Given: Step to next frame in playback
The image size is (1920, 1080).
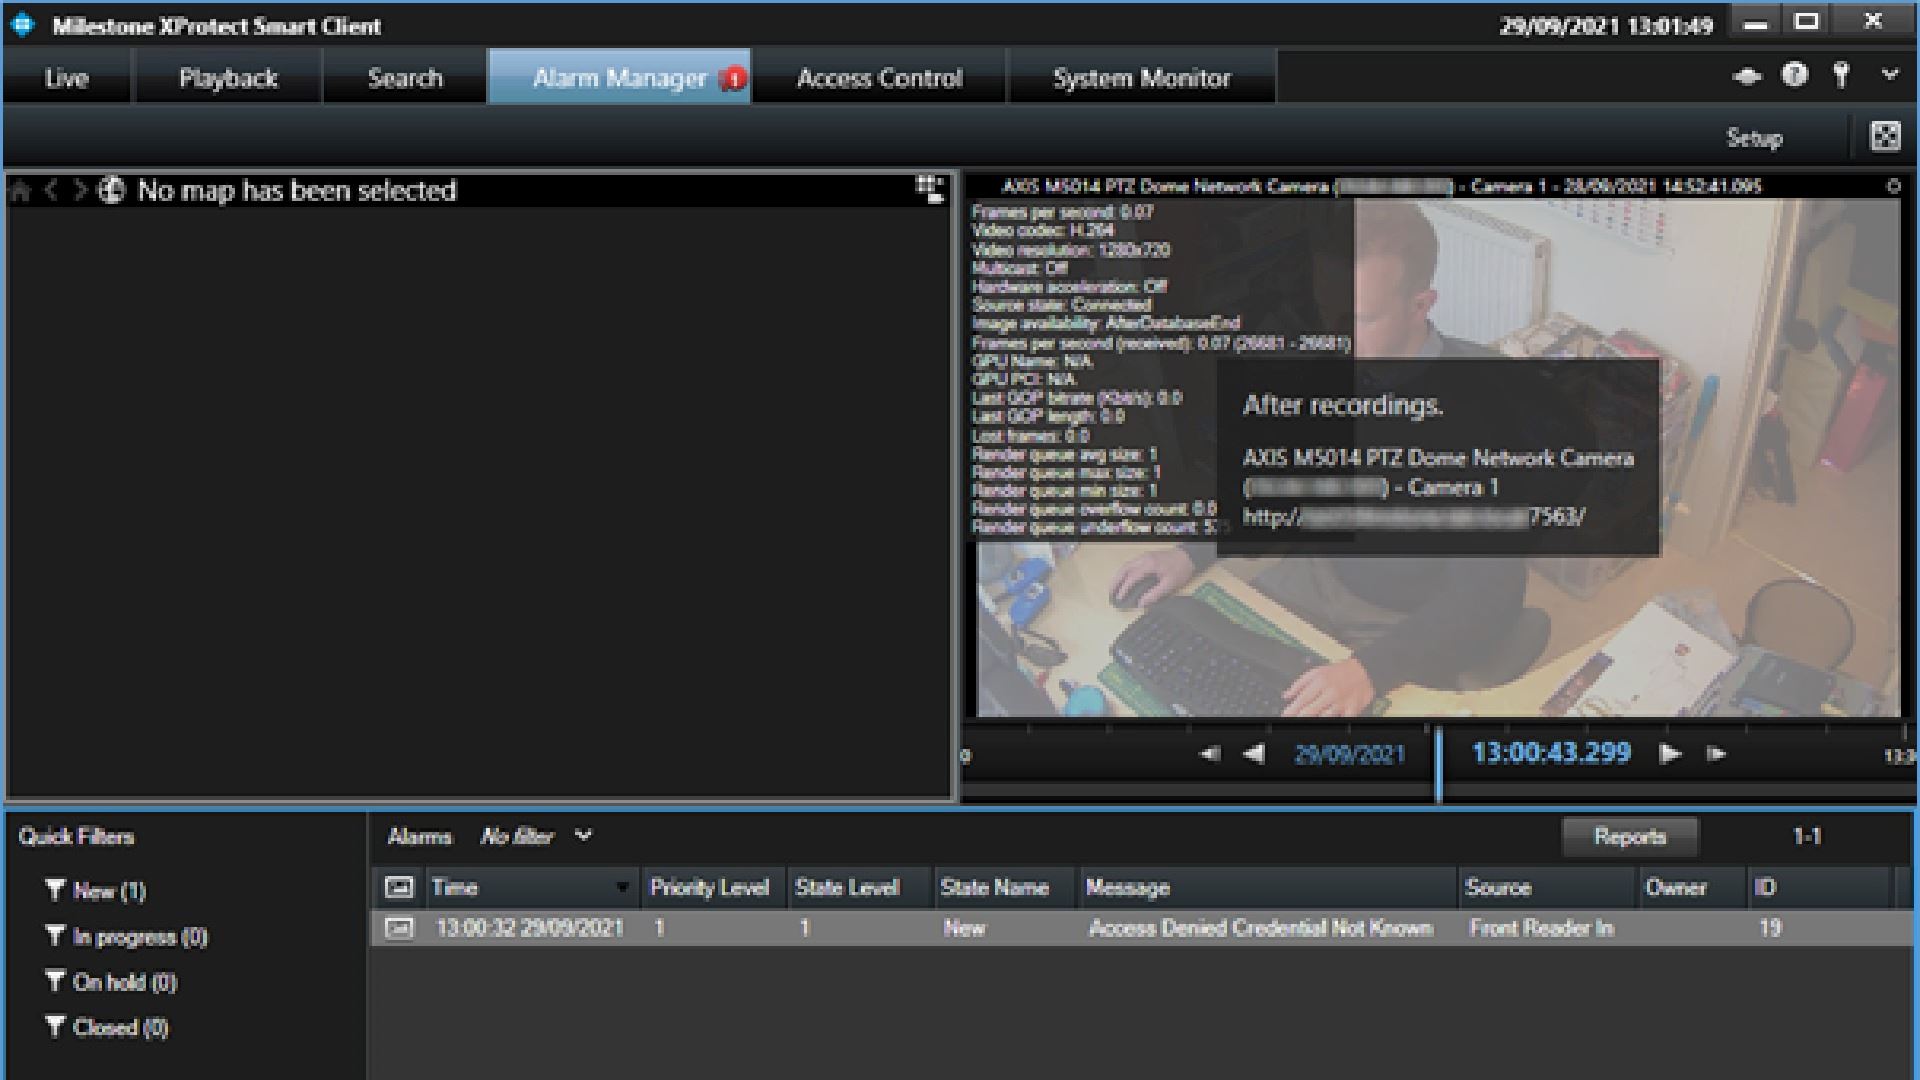Looking at the screenshot, I should pos(1716,754).
